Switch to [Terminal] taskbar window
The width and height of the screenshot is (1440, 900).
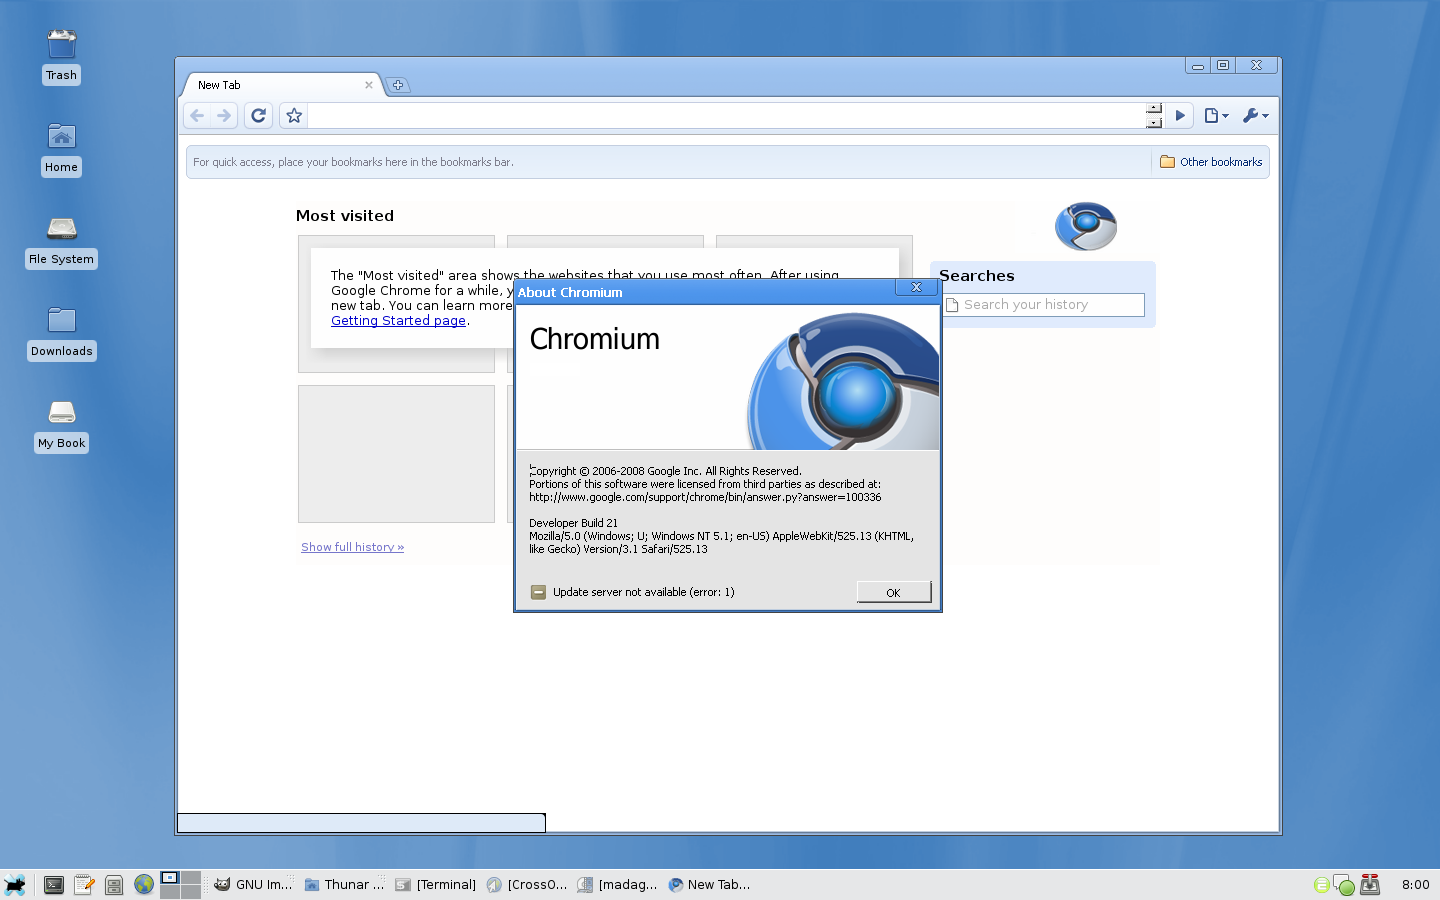435,884
